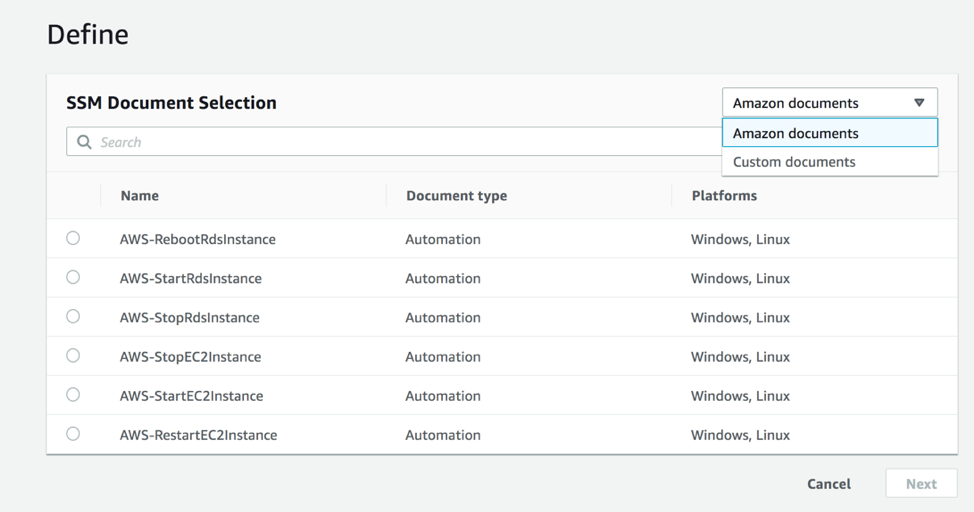
Task: Click the Next button
Action: (x=920, y=484)
